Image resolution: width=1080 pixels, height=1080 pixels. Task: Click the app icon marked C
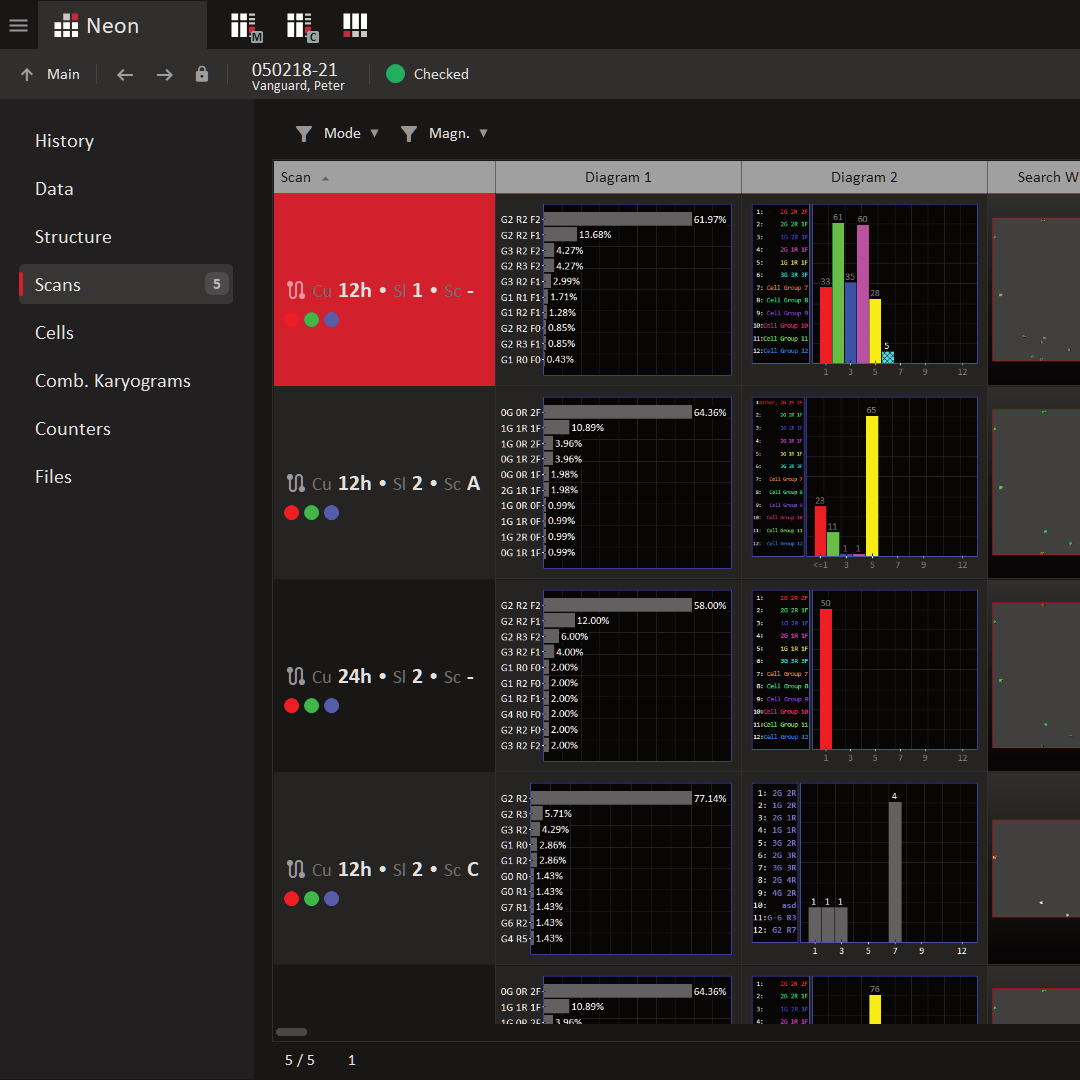(301, 26)
